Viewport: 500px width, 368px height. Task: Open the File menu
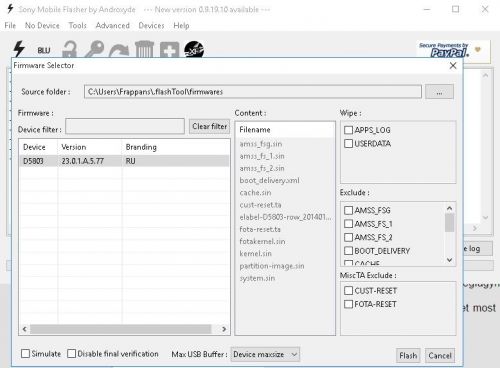click(x=10, y=26)
